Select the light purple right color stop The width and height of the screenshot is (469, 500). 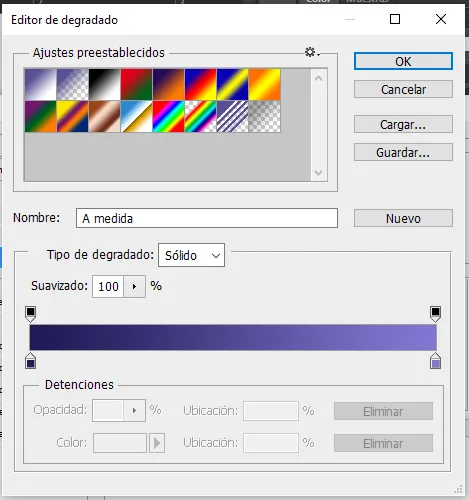click(435, 361)
